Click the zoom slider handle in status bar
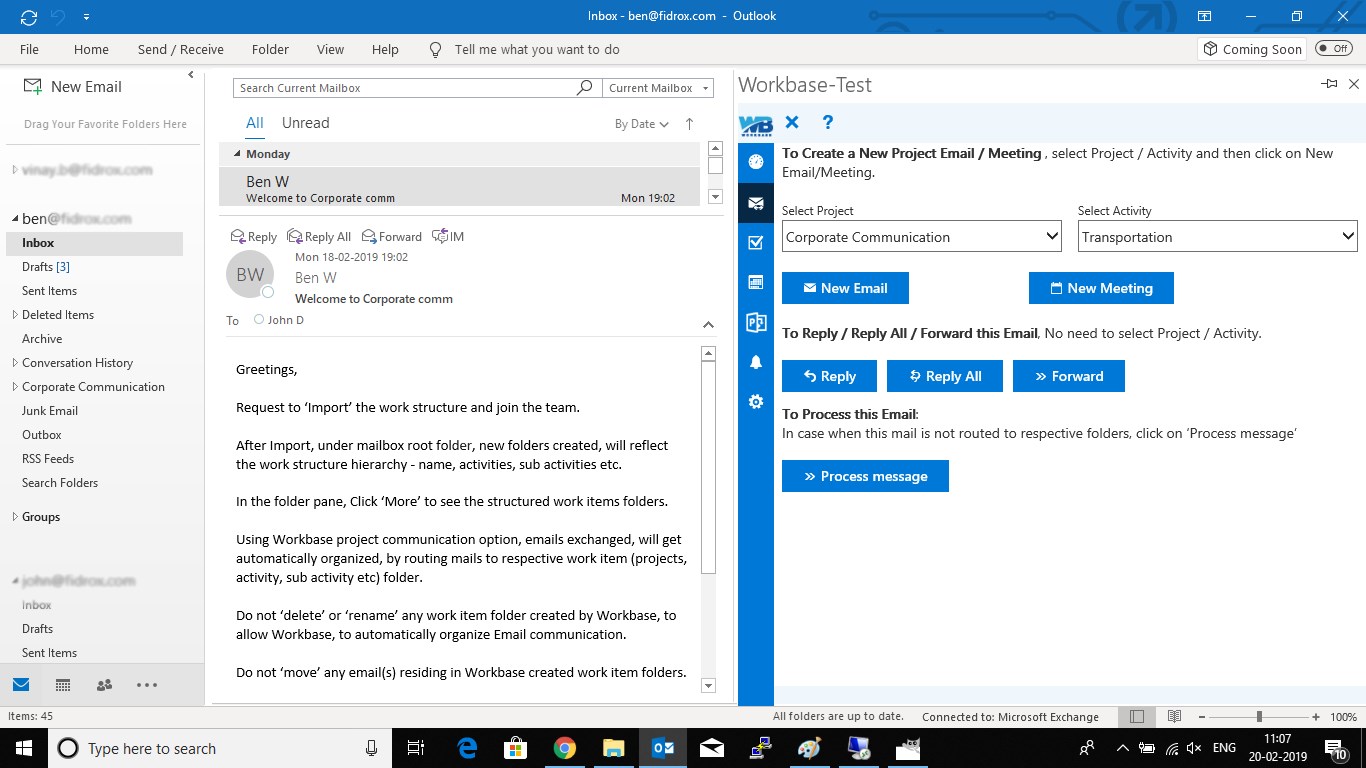Viewport: 1366px width, 768px height. pyautogui.click(x=1259, y=717)
